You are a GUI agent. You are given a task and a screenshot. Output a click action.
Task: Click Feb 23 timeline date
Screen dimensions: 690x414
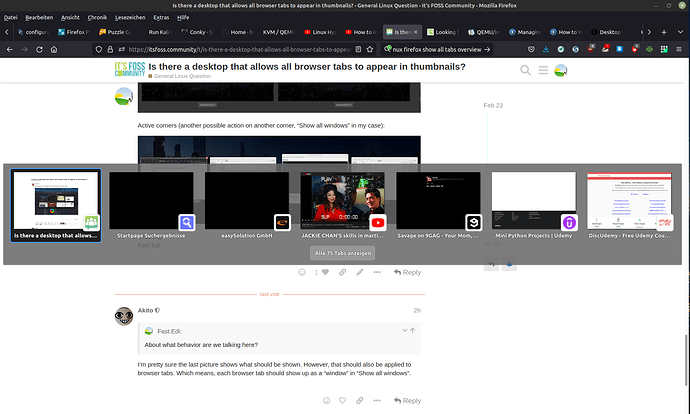(x=493, y=105)
